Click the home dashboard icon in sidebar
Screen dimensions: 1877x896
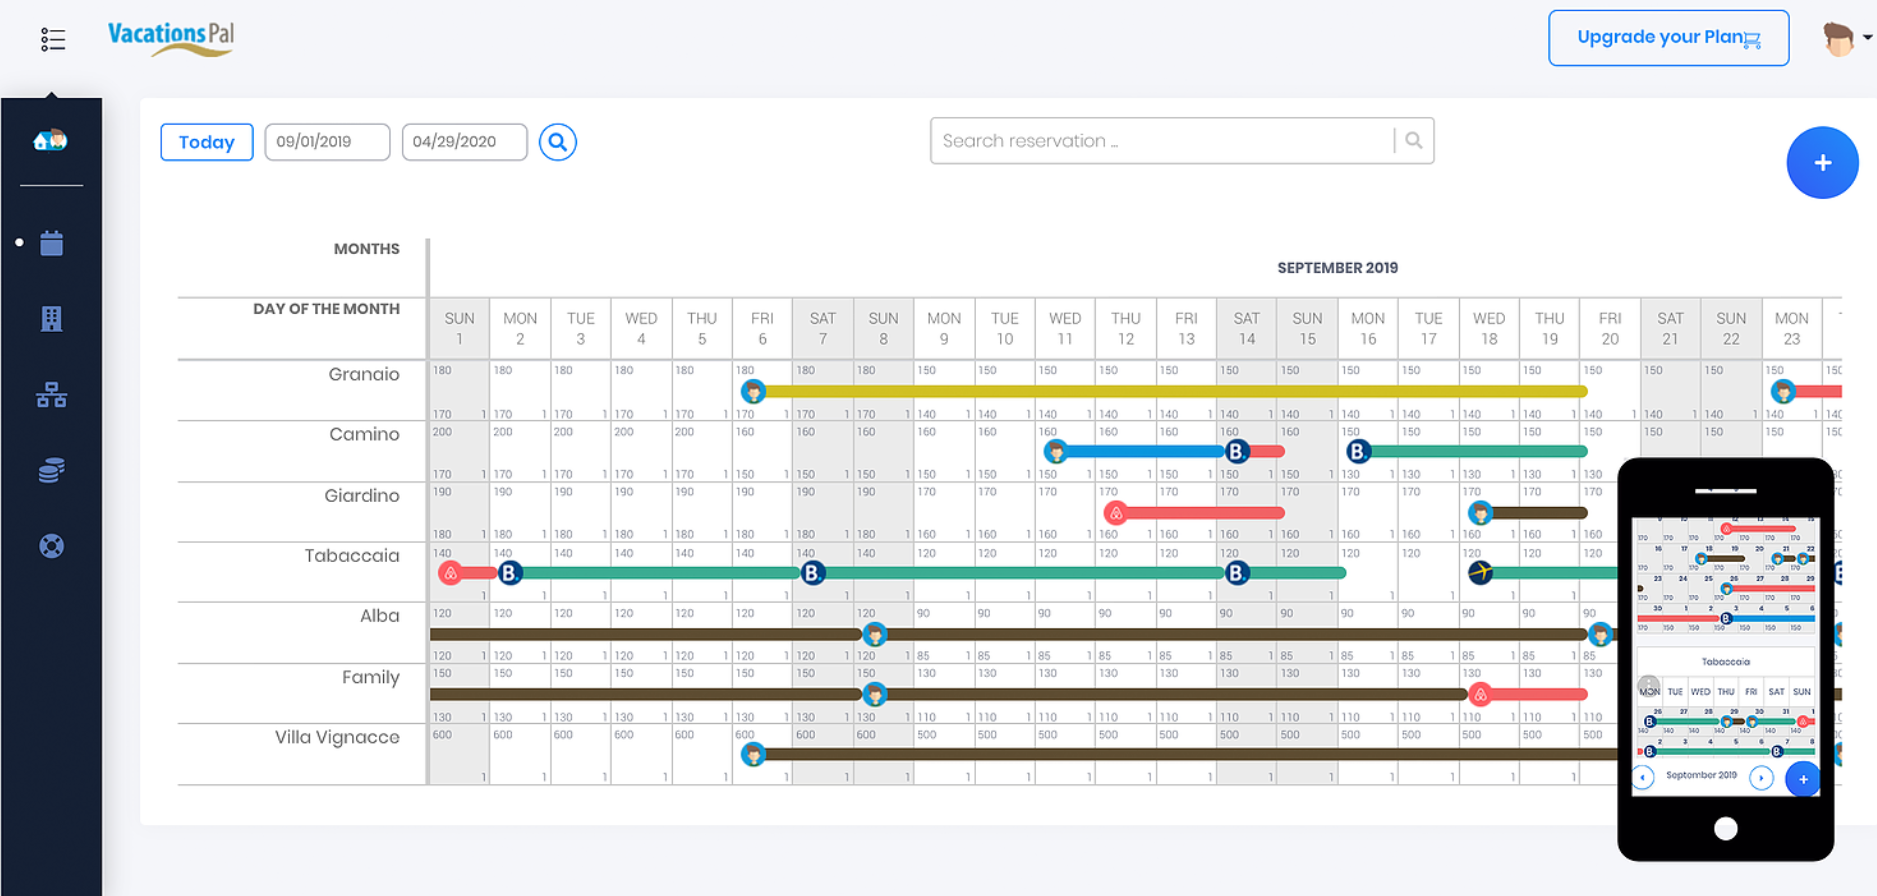pyautogui.click(x=51, y=140)
